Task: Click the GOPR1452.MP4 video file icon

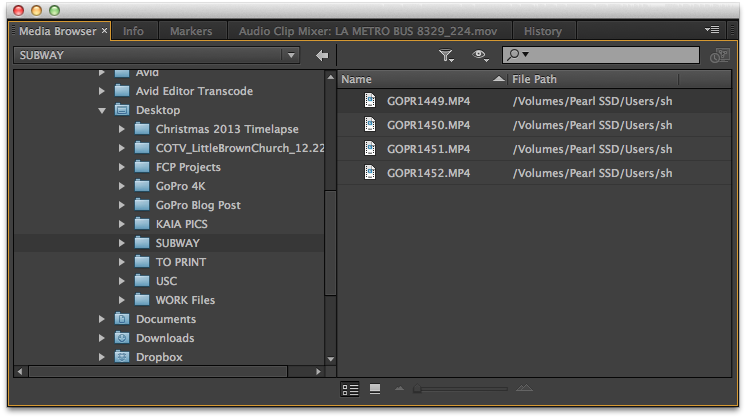Action: click(x=370, y=172)
